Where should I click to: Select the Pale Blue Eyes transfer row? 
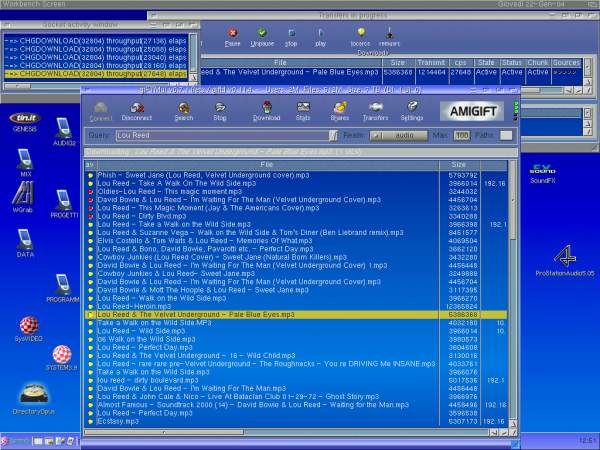[391, 72]
